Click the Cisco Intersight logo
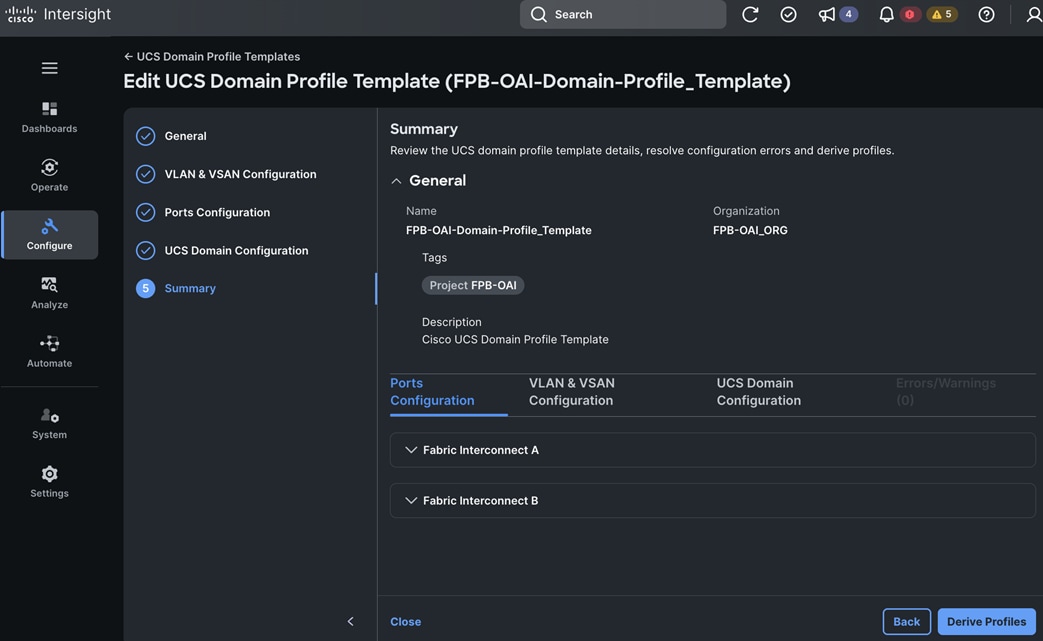Image resolution: width=1043 pixels, height=641 pixels. pyautogui.click(x=58, y=14)
